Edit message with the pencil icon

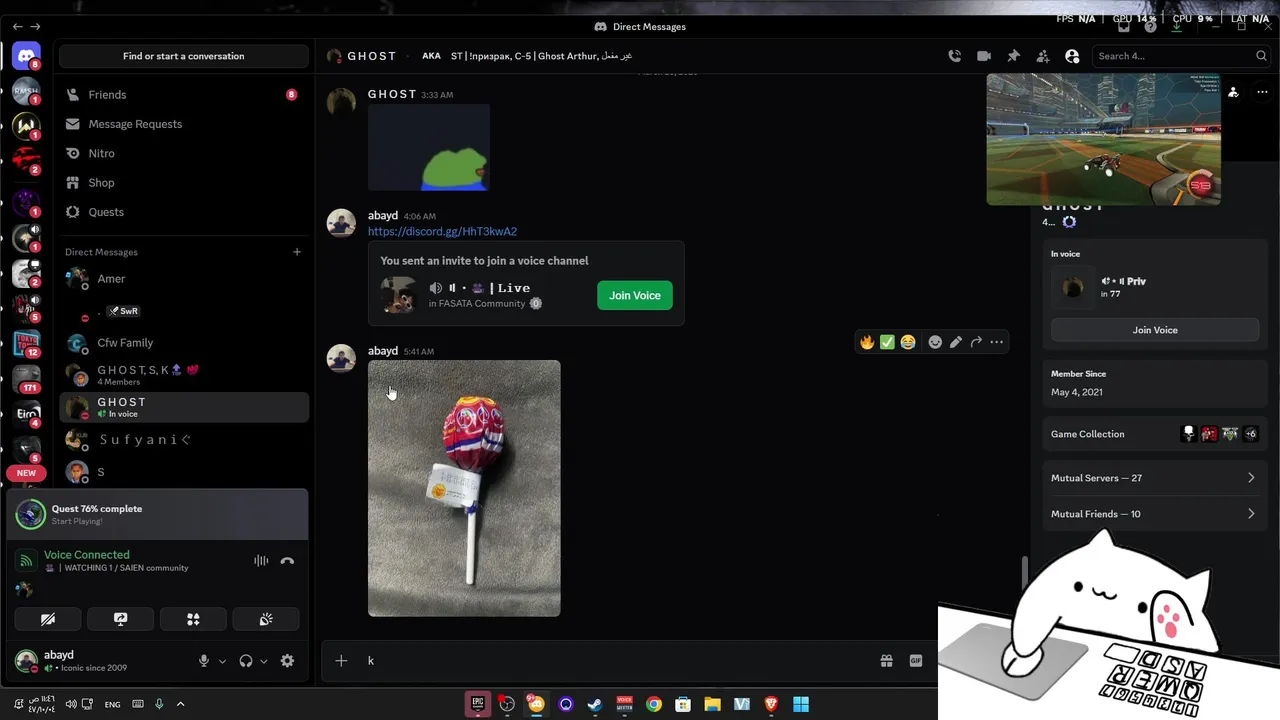956,342
